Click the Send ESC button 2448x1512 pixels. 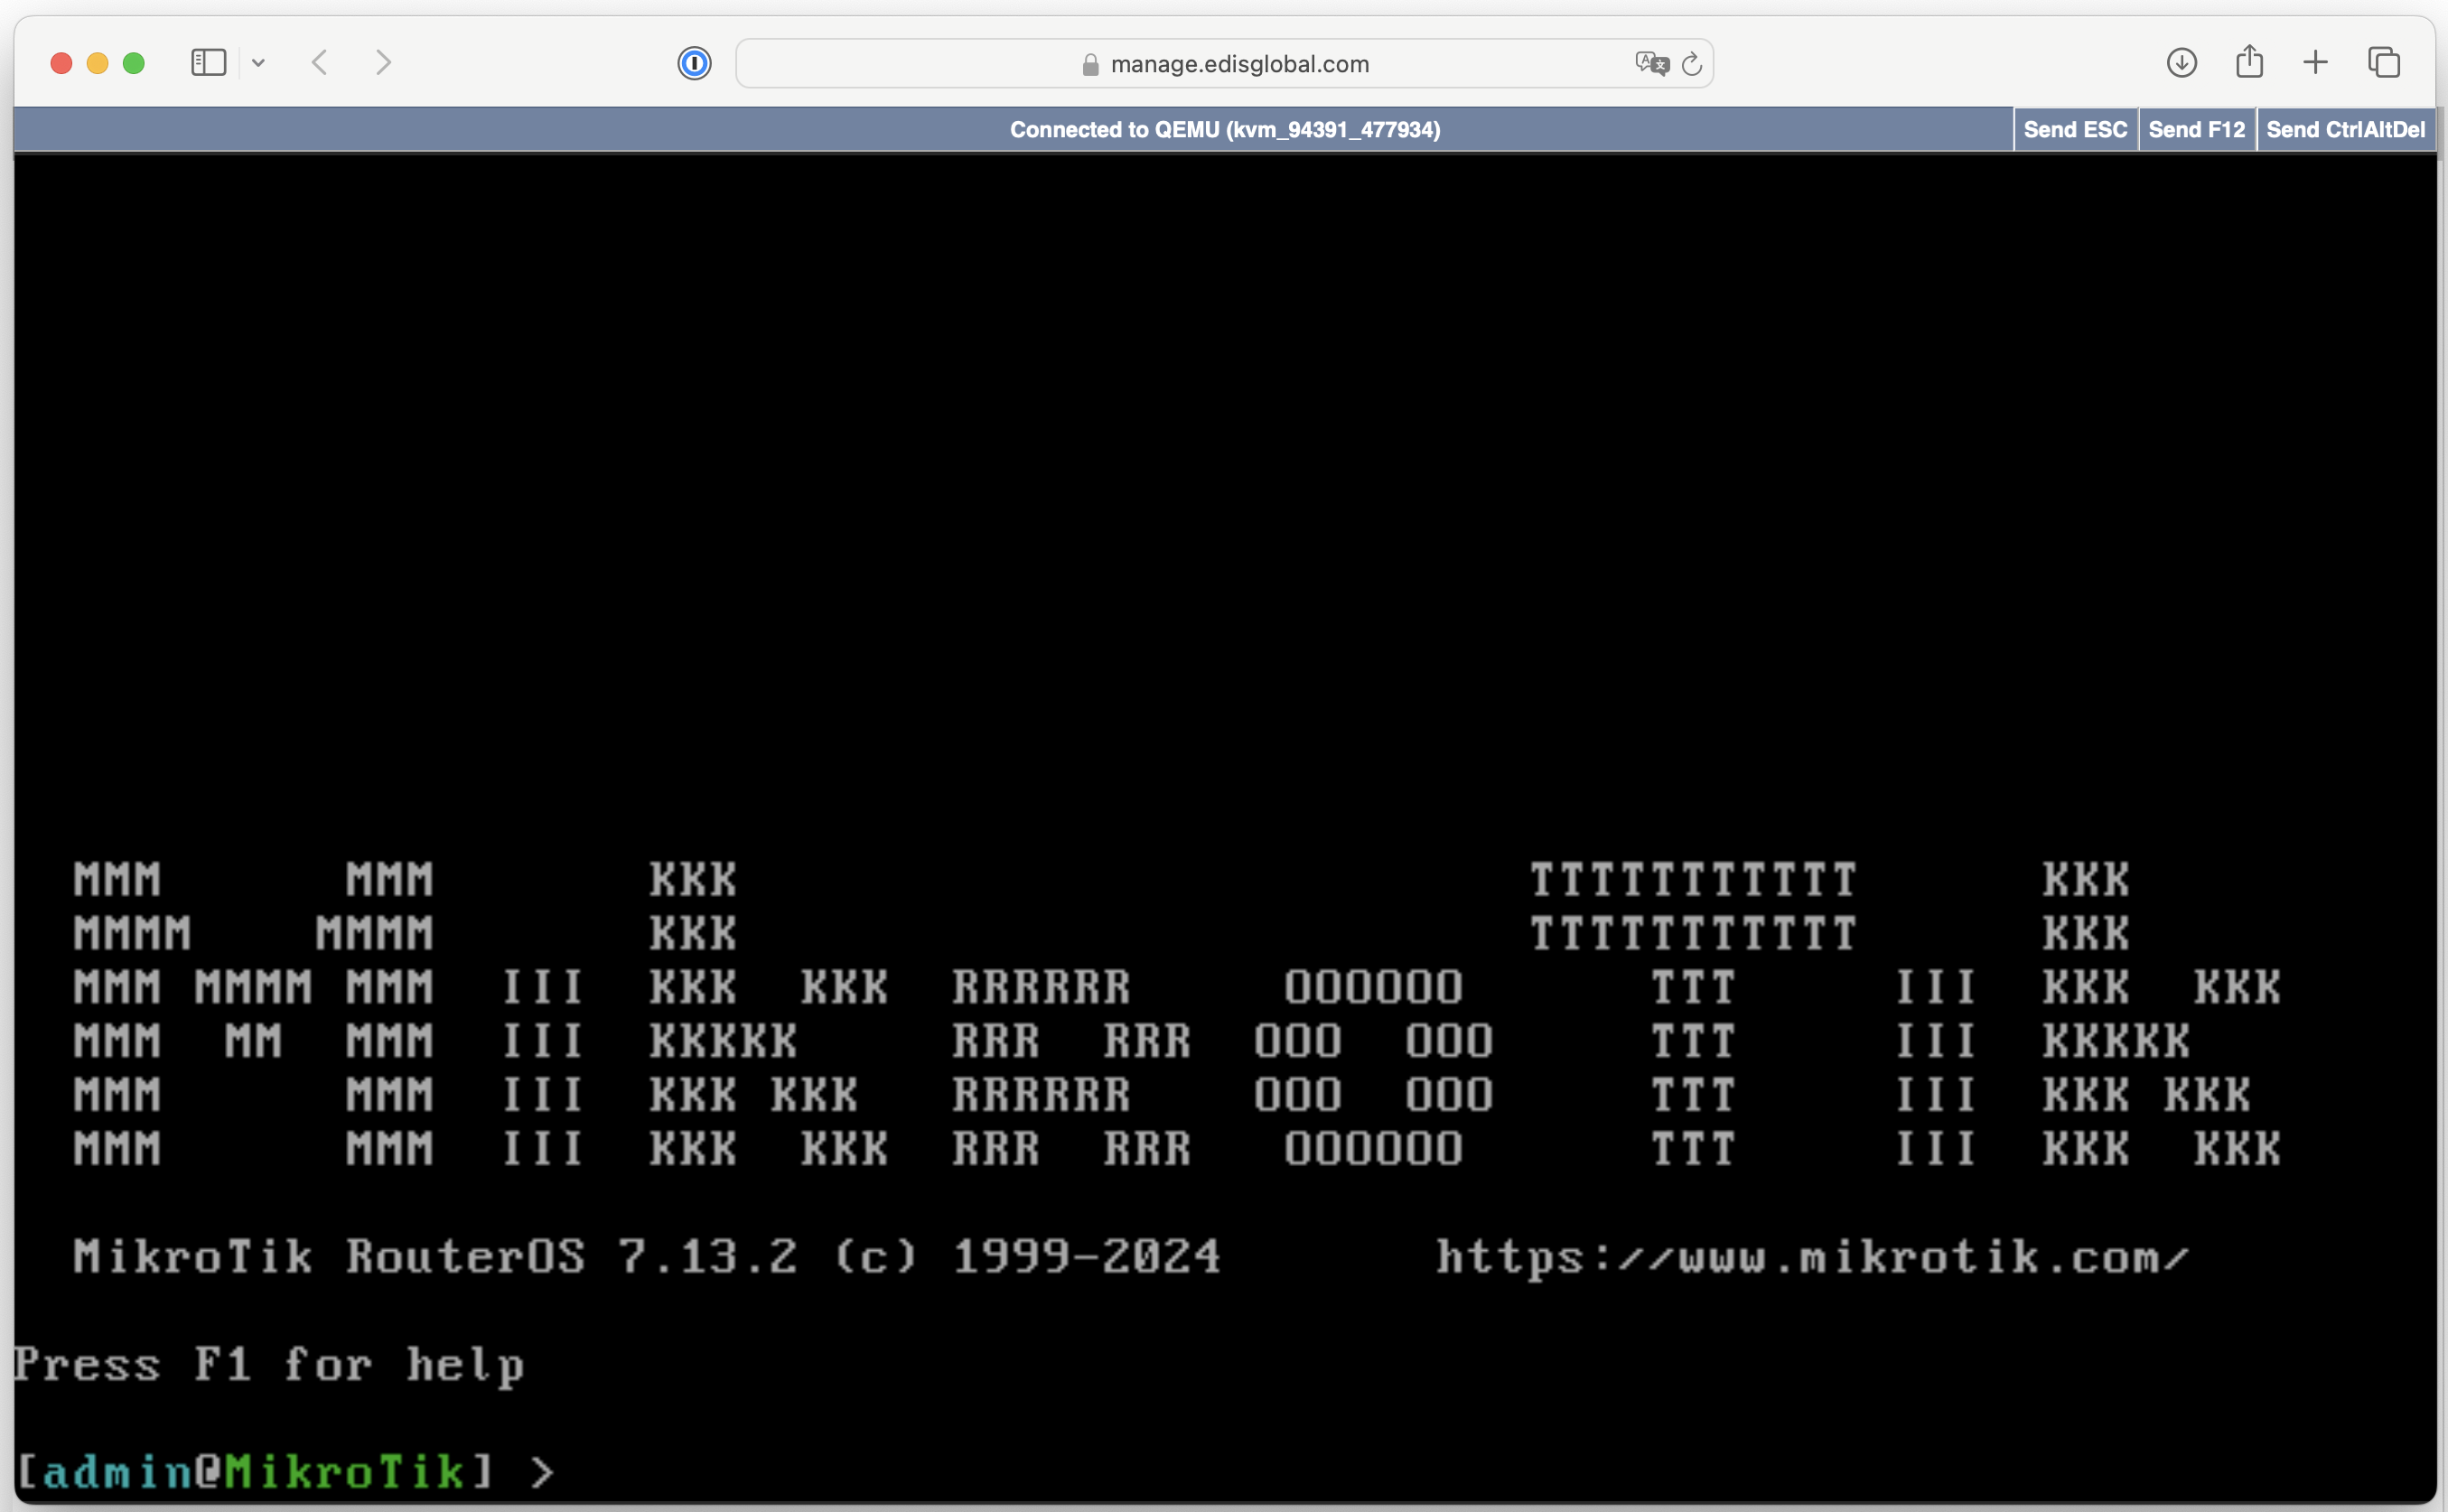pos(2074,130)
